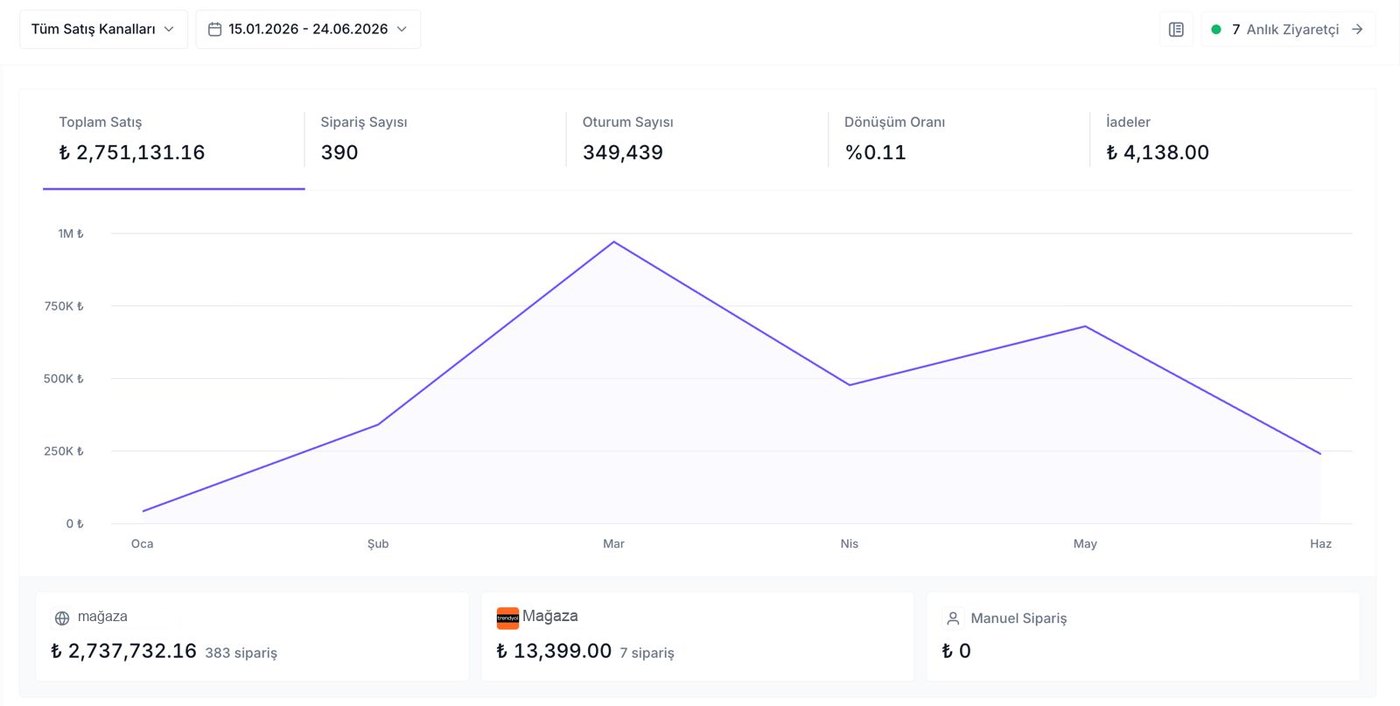Click the calendar icon in date selector

tap(215, 29)
